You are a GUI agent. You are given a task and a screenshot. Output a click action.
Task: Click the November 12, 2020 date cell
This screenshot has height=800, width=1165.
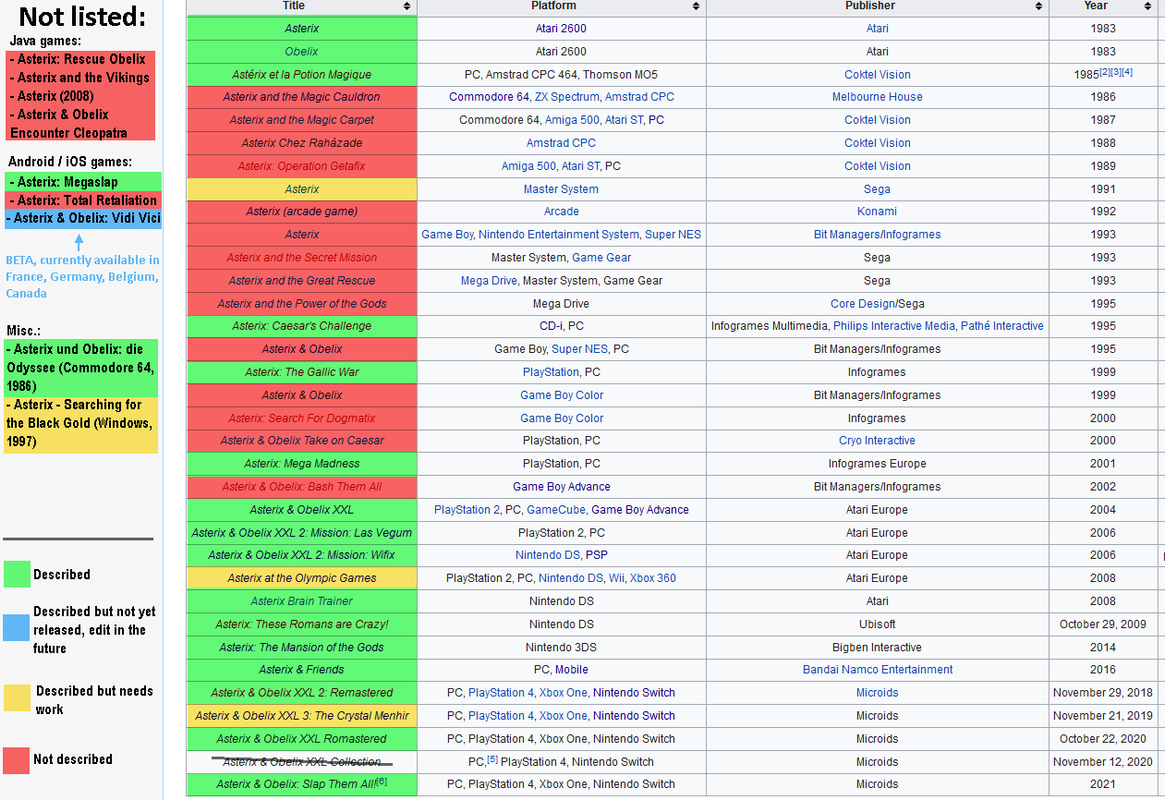point(1103,761)
